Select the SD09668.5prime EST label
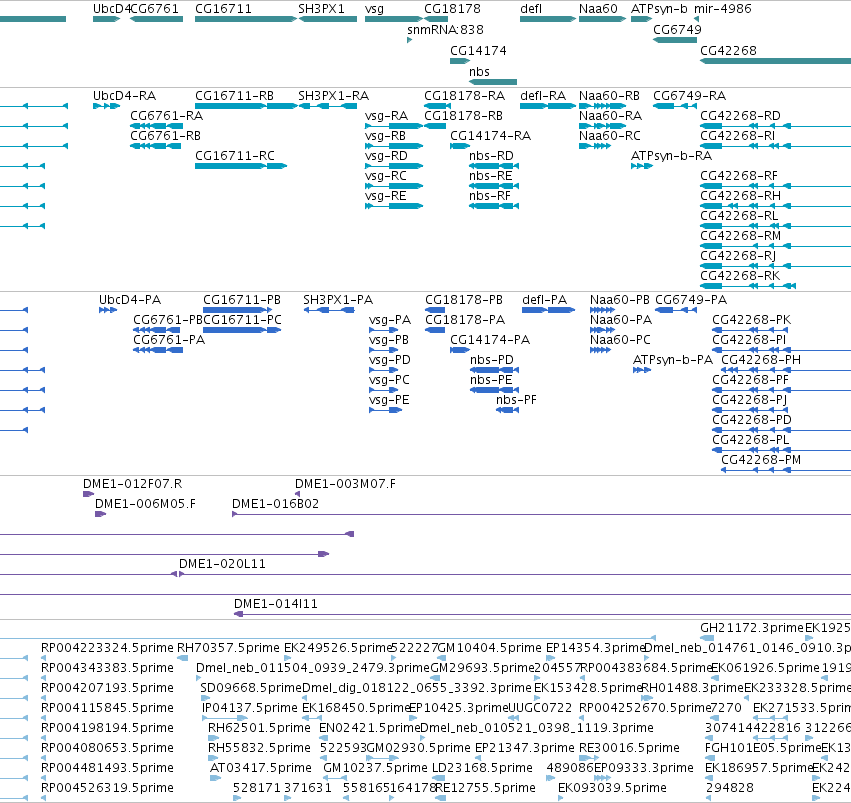Screen dimensions: 851x803 click(x=251, y=688)
